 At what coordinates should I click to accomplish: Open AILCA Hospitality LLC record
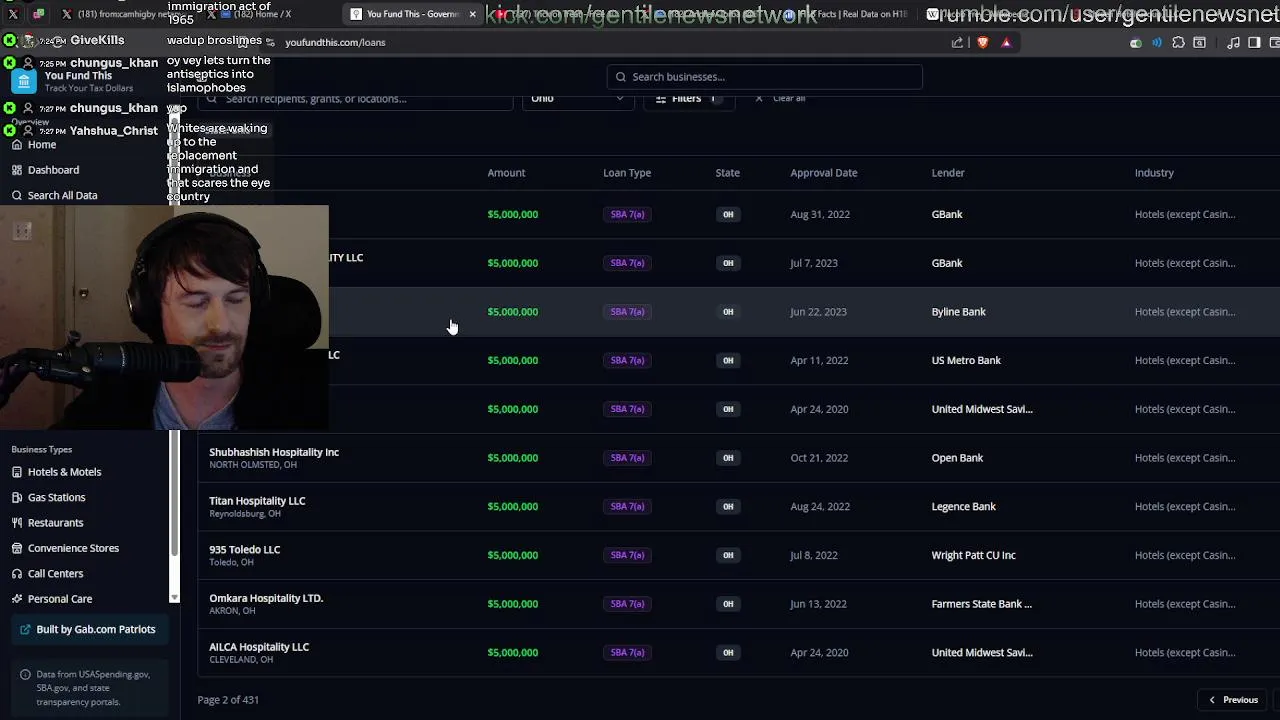pos(259,647)
